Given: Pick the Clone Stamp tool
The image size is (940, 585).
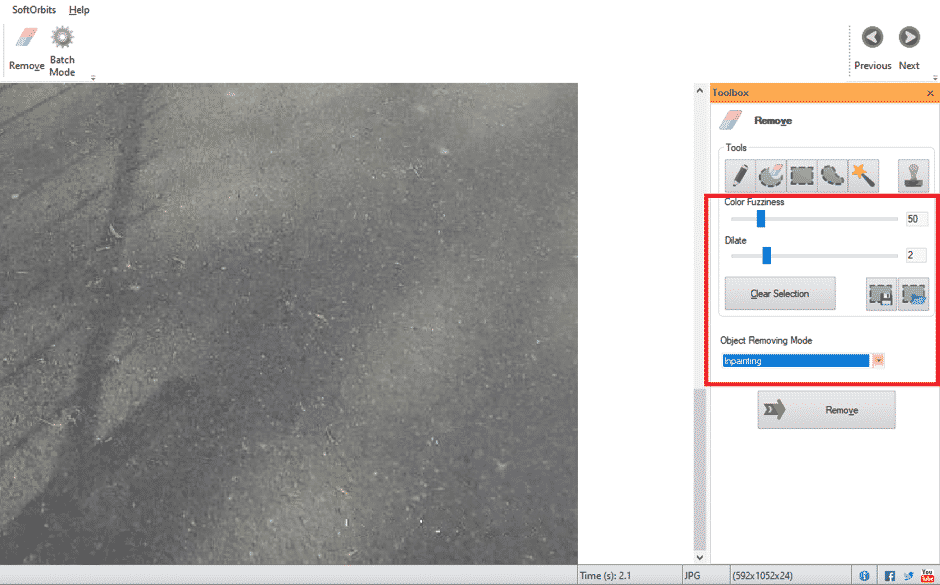Looking at the screenshot, I should 914,175.
